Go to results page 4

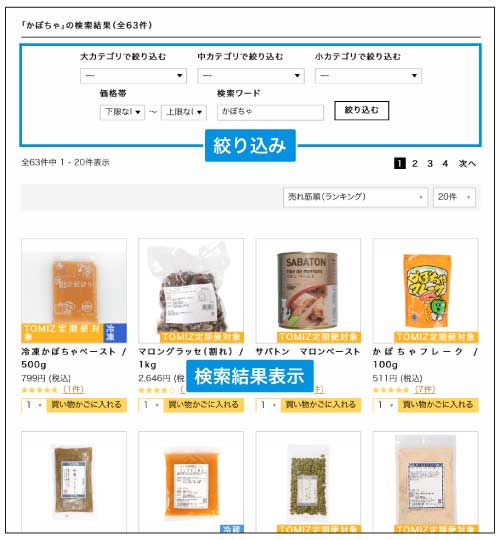(x=445, y=164)
